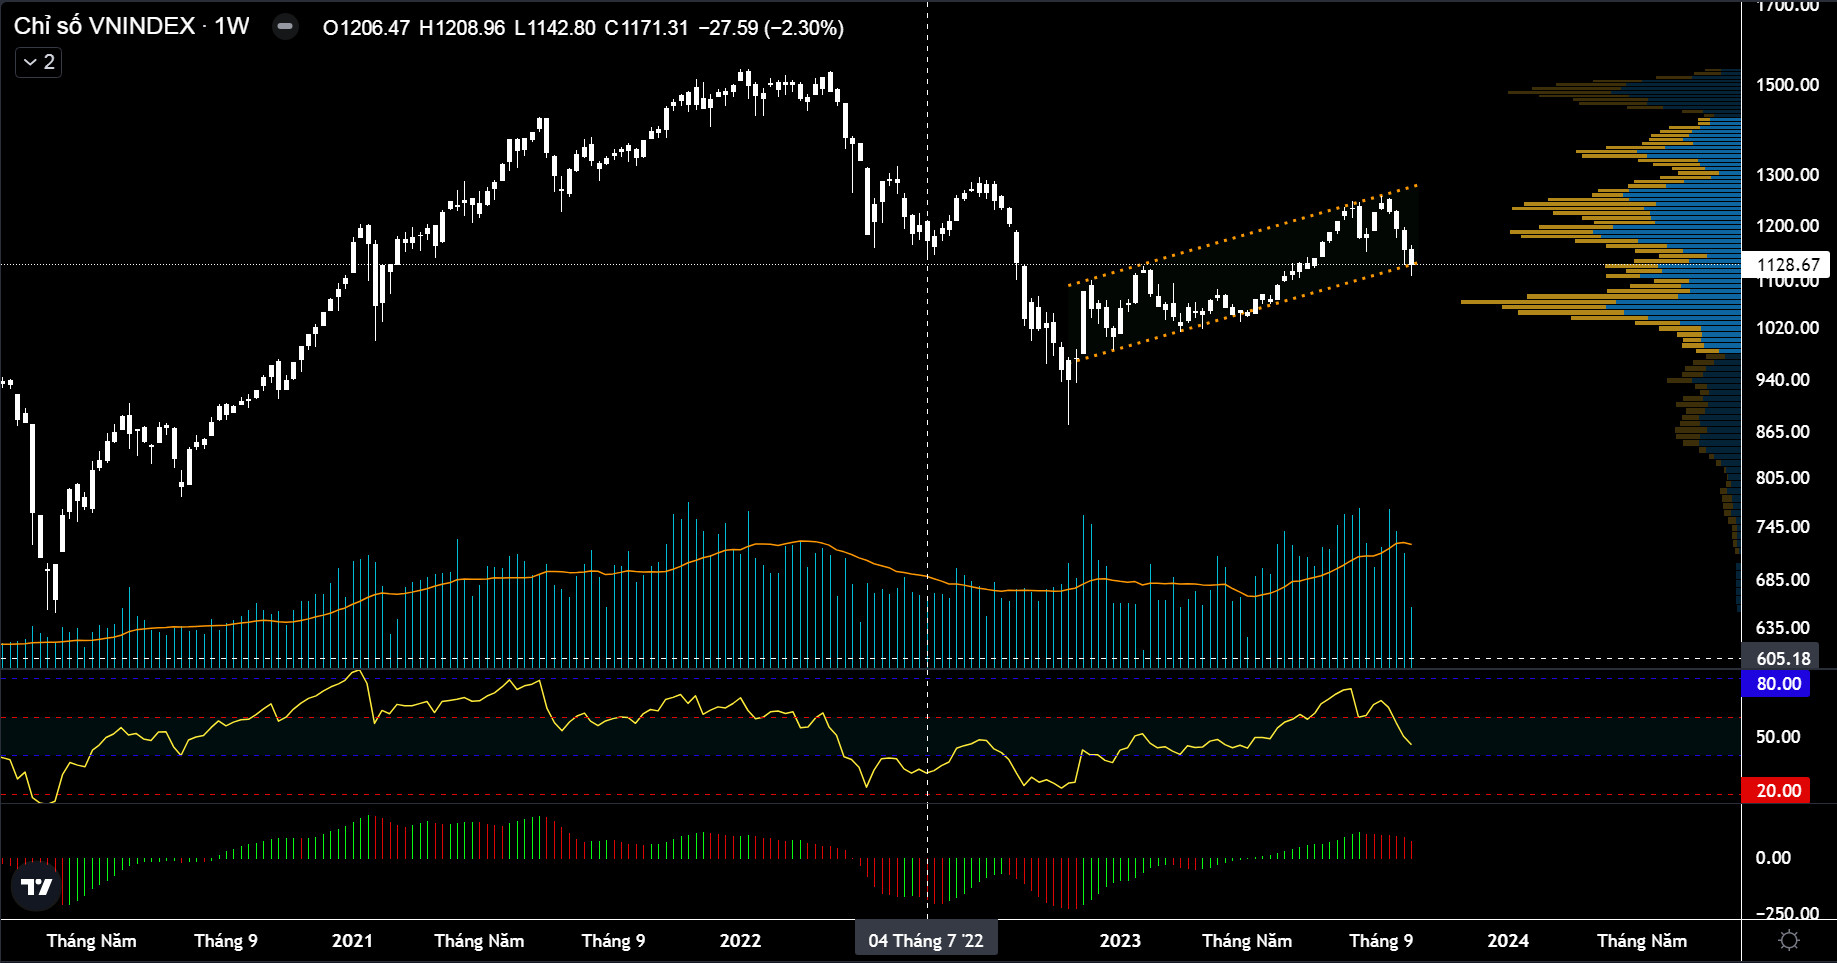
Task: Click the high value H1208.96
Action: click(x=462, y=28)
